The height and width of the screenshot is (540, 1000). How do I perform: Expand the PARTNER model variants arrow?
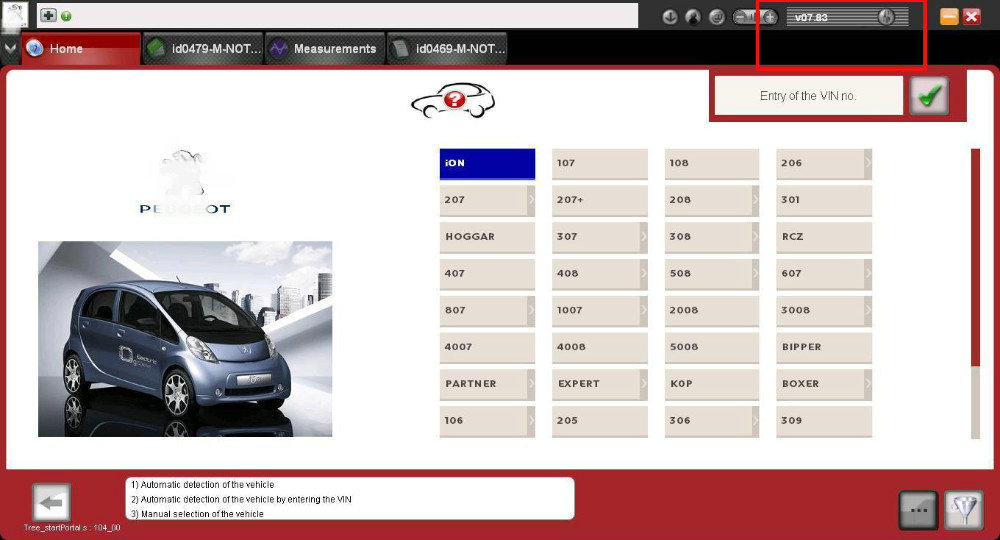pos(531,384)
